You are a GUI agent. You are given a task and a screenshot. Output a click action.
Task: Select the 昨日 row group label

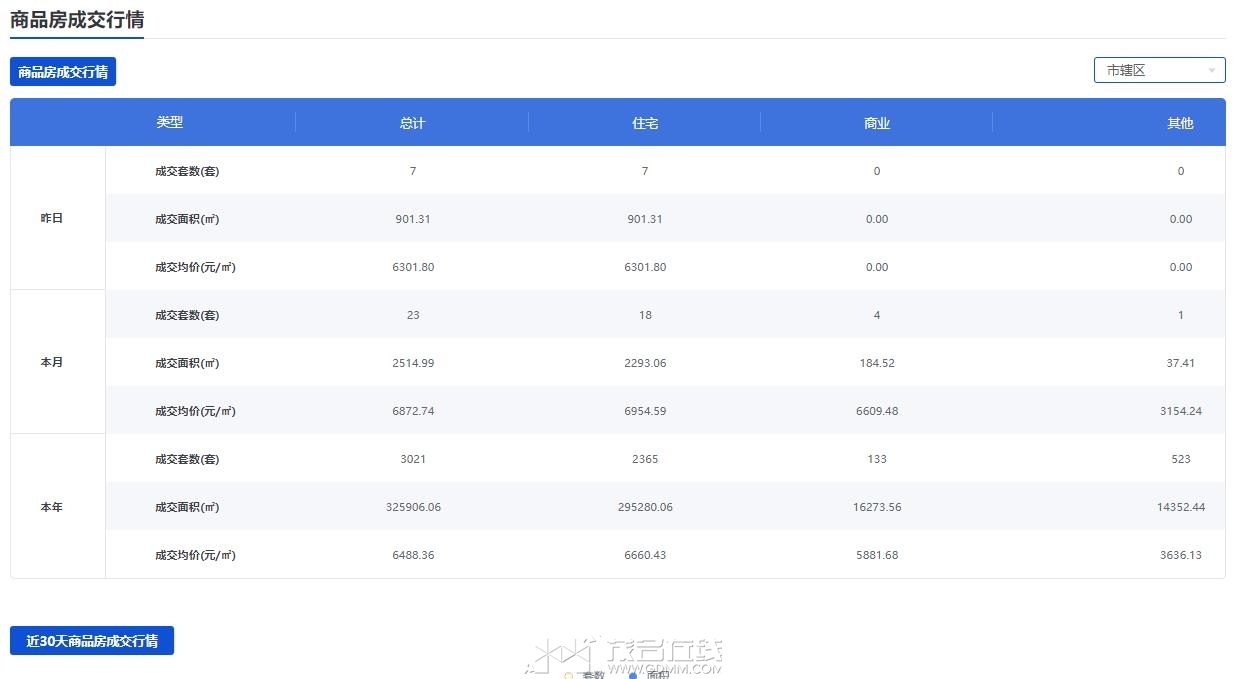coord(51,218)
